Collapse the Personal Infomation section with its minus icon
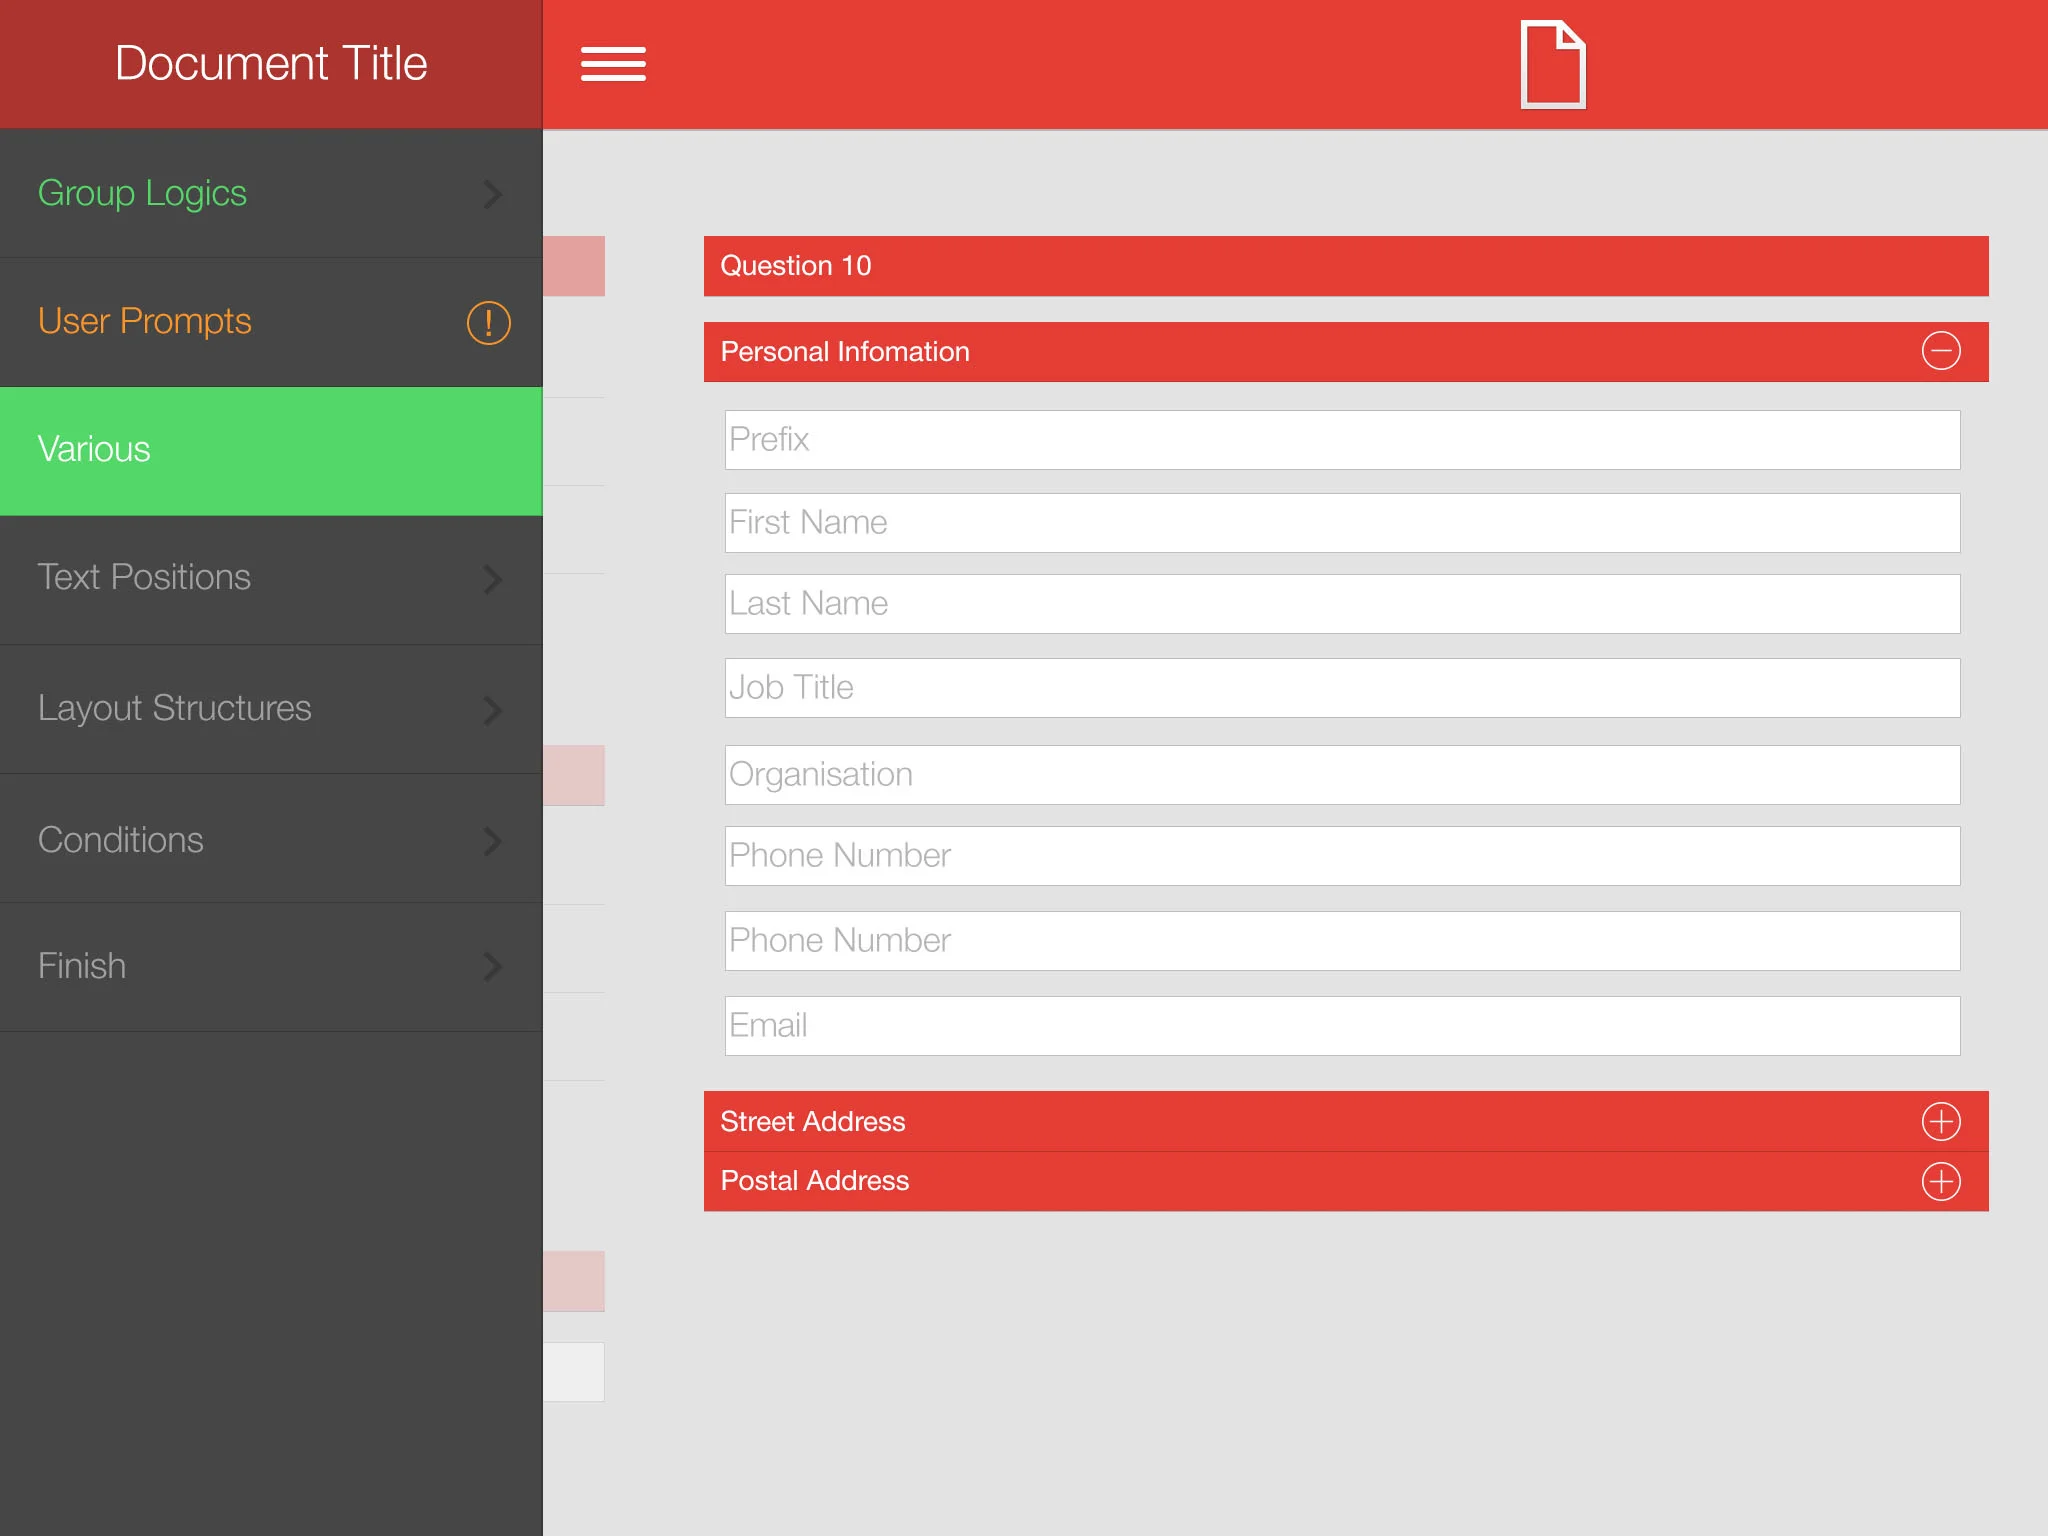 1941,351
